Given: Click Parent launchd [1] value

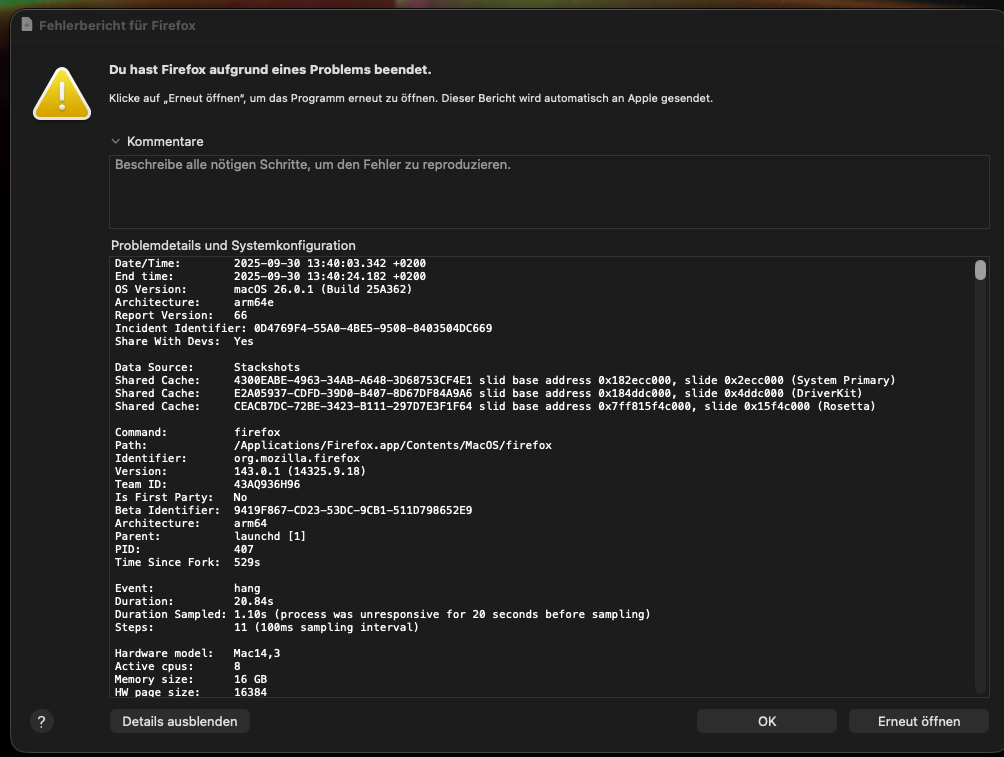Looking at the screenshot, I should [270, 536].
